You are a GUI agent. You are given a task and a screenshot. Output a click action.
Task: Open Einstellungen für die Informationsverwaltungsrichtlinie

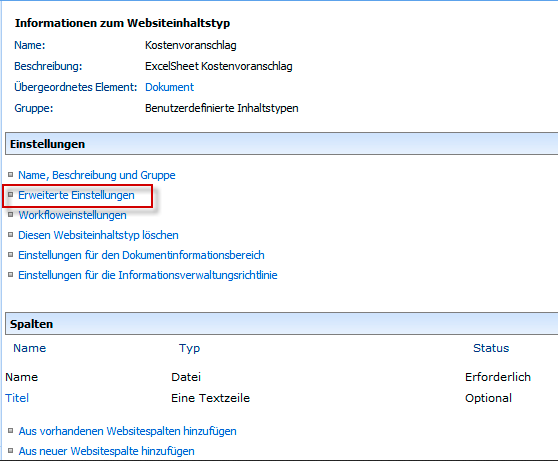click(x=148, y=275)
